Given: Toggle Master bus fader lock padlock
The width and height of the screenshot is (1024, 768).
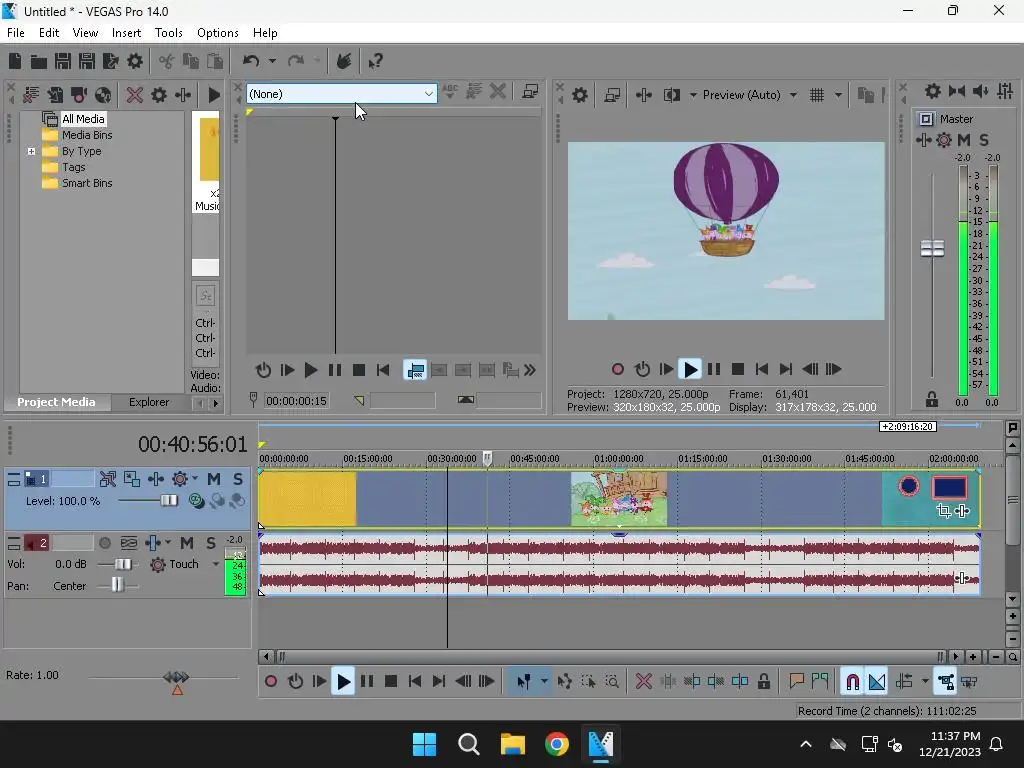Looking at the screenshot, I should tap(932, 399).
